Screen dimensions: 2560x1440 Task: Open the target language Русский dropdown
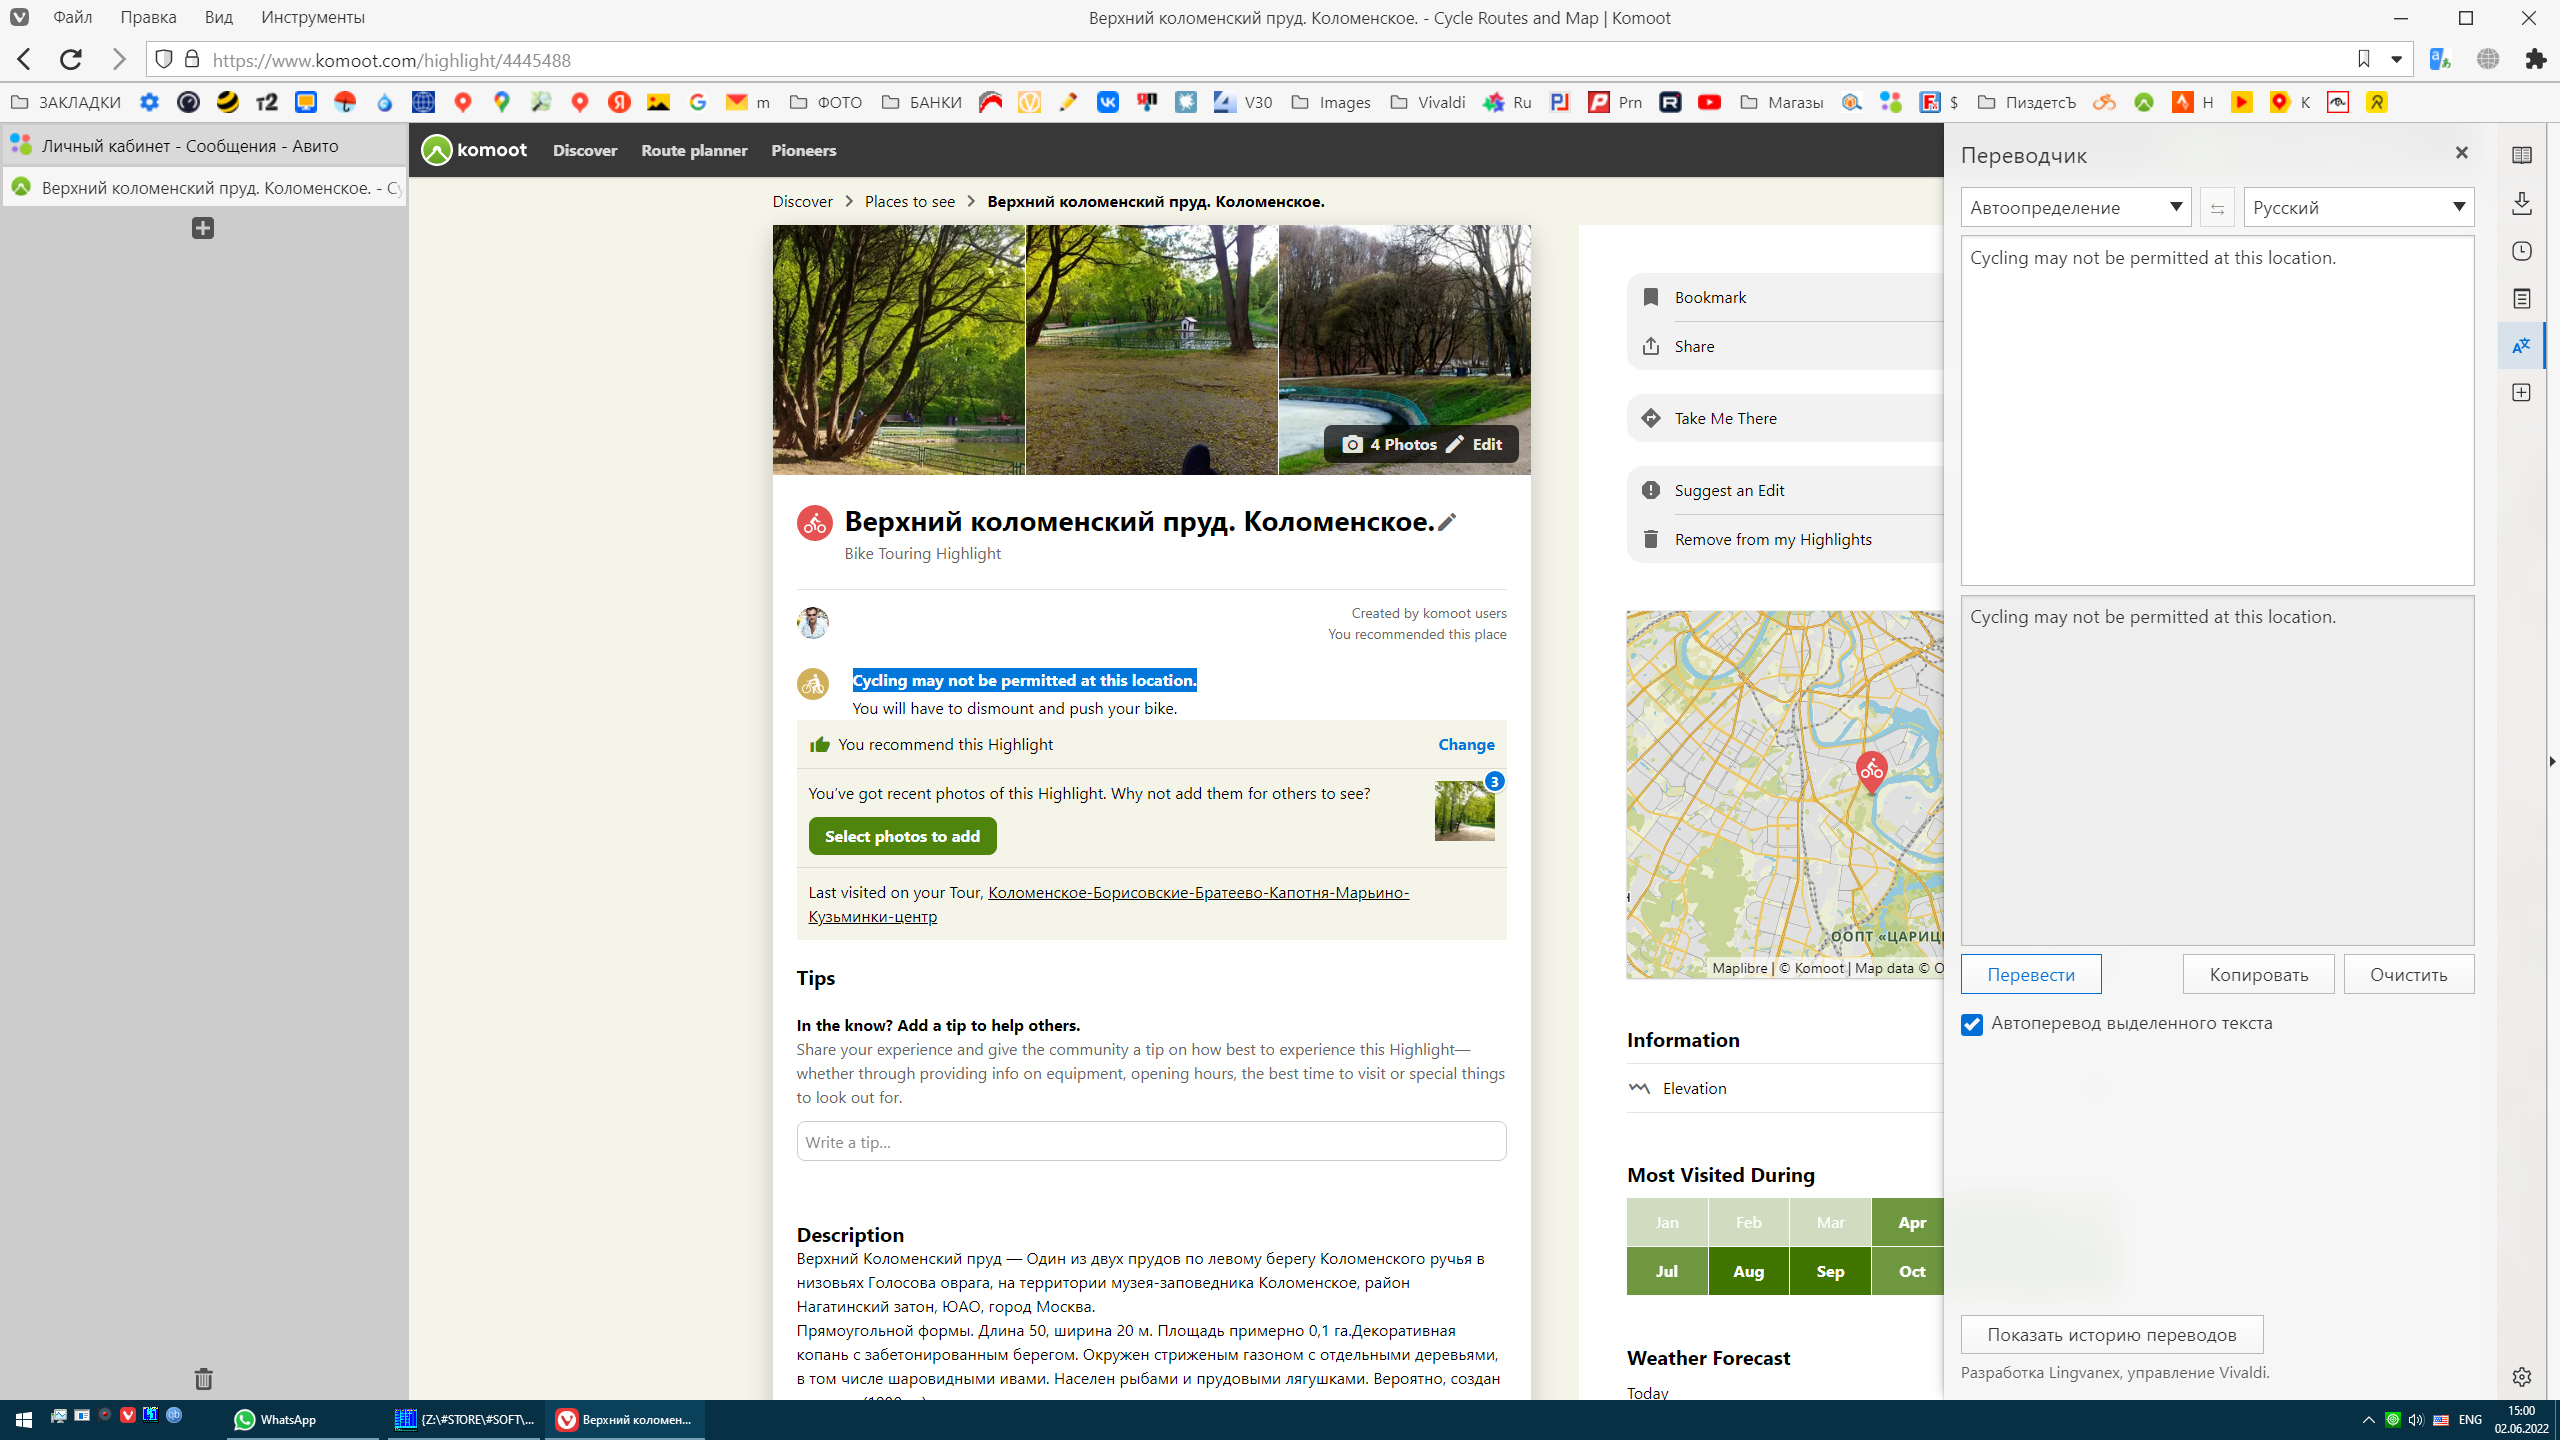coord(2358,208)
